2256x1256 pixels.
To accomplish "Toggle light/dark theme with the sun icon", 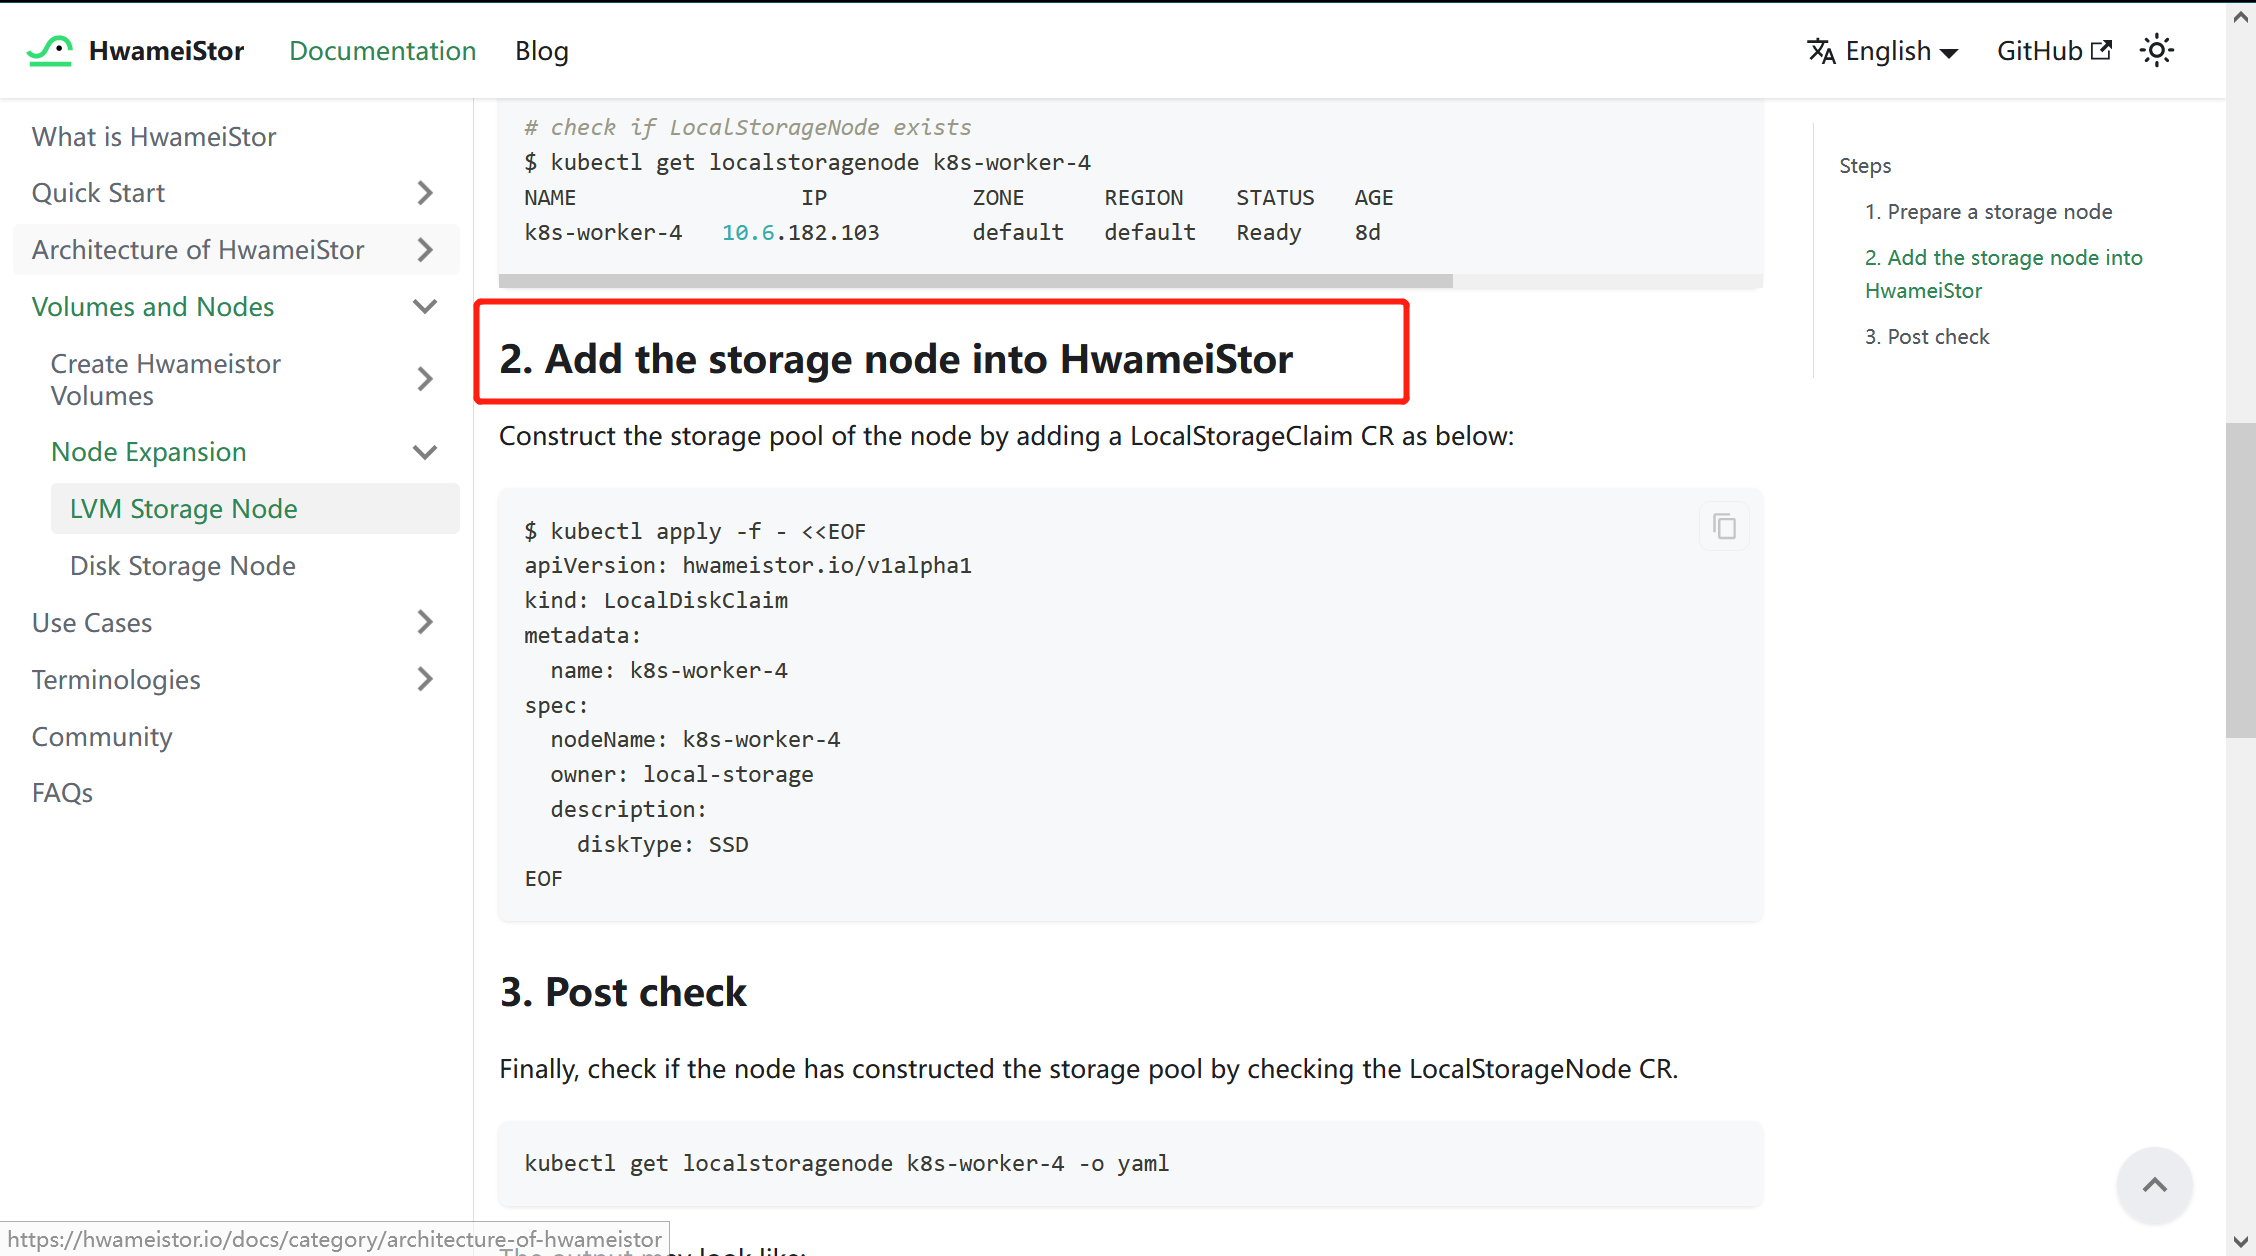I will 2157,50.
